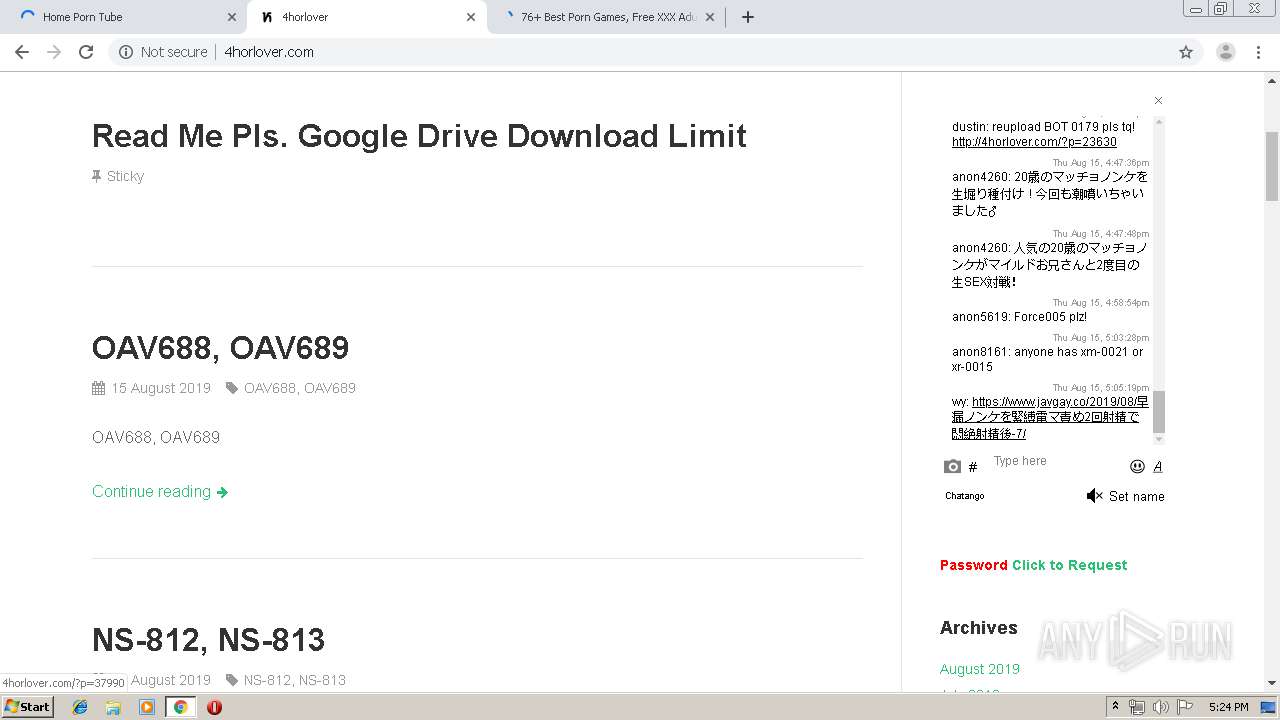Click the page vertical scrollbar thumb
The width and height of the screenshot is (1280, 720).
1272,166
